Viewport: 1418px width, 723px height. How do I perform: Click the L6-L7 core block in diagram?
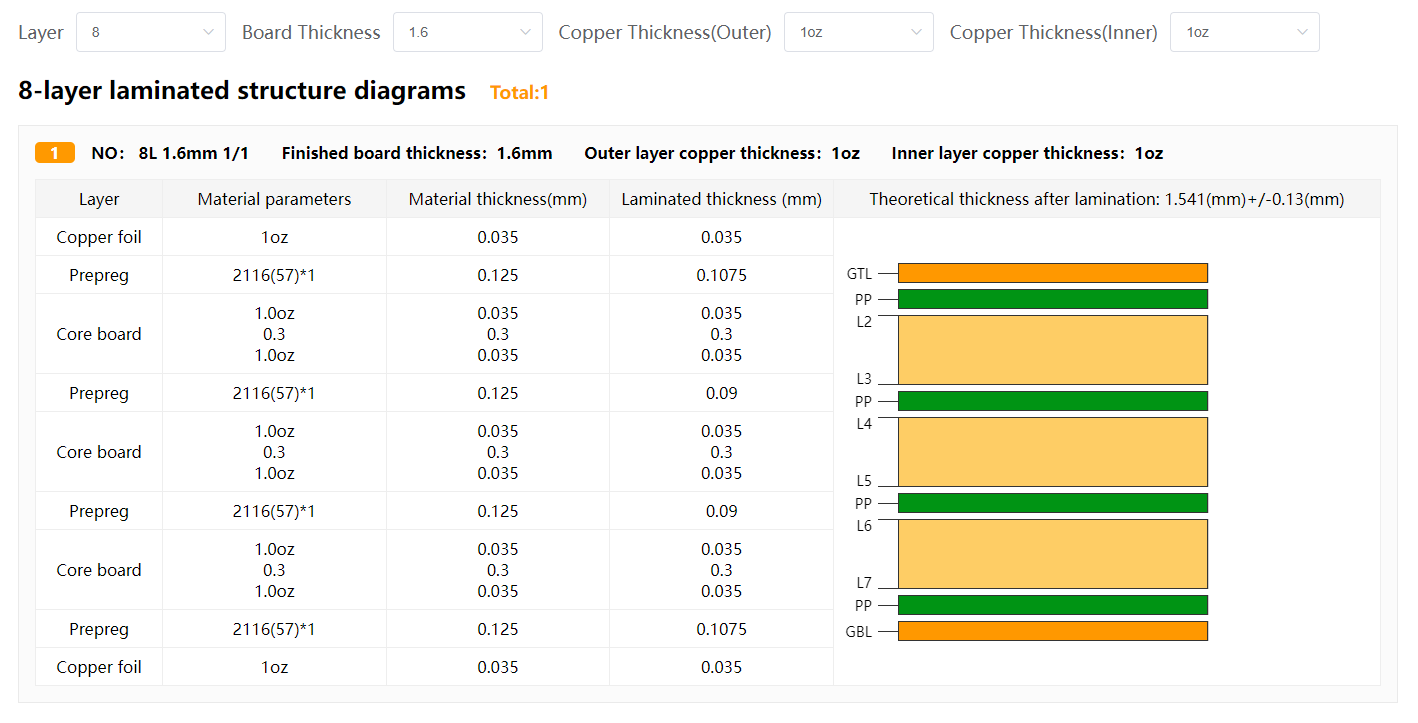pyautogui.click(x=1052, y=554)
